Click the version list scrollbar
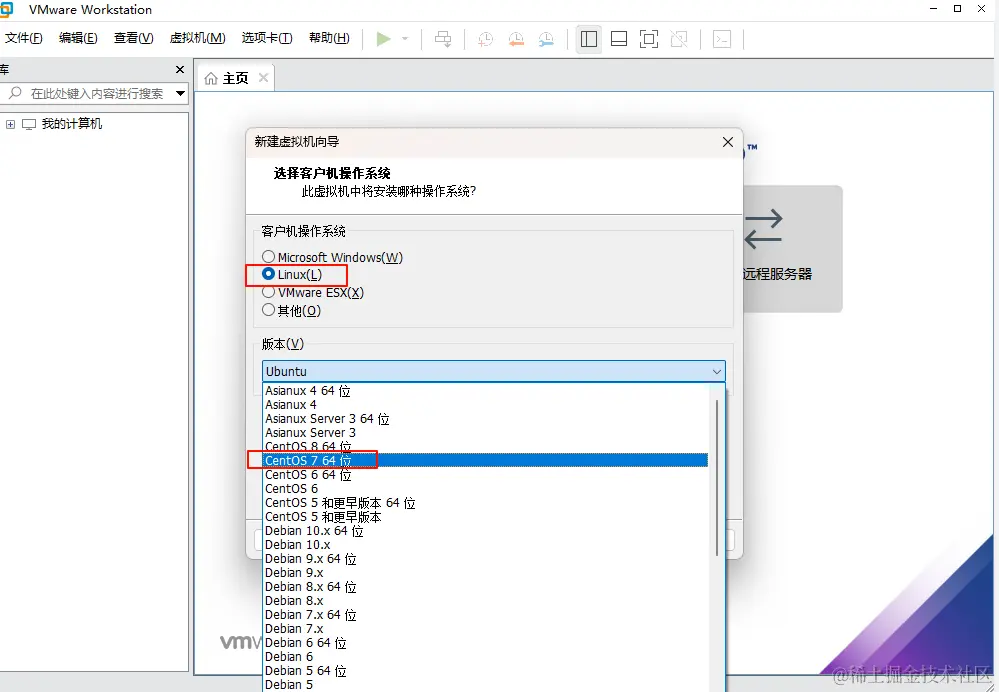 (717, 478)
